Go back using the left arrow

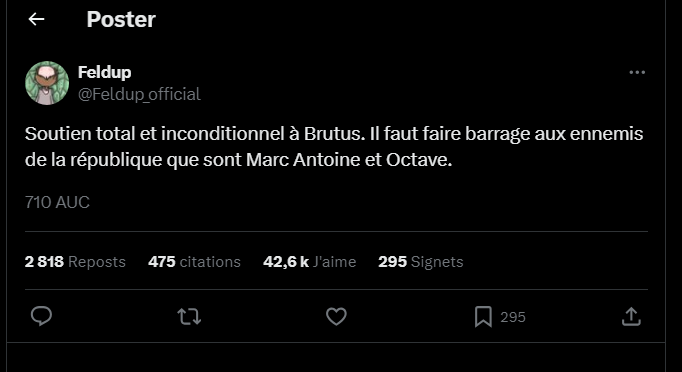click(x=37, y=19)
